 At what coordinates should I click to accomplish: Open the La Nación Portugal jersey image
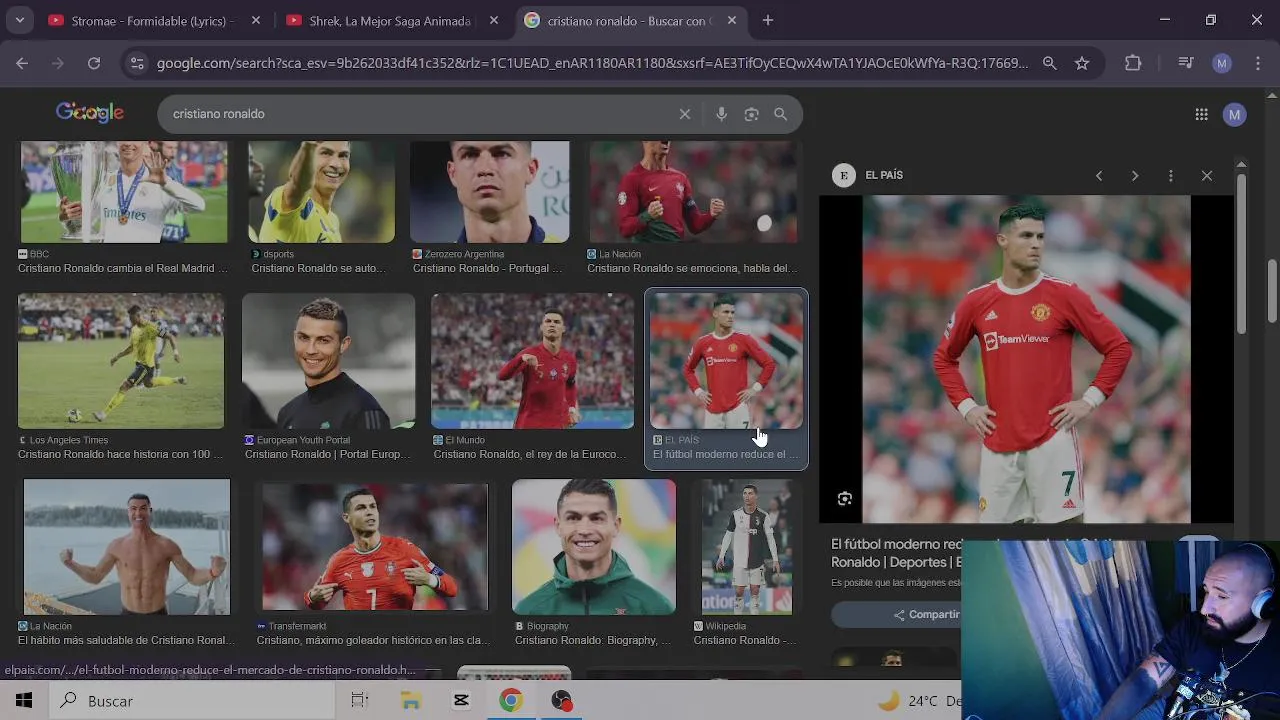(693, 192)
